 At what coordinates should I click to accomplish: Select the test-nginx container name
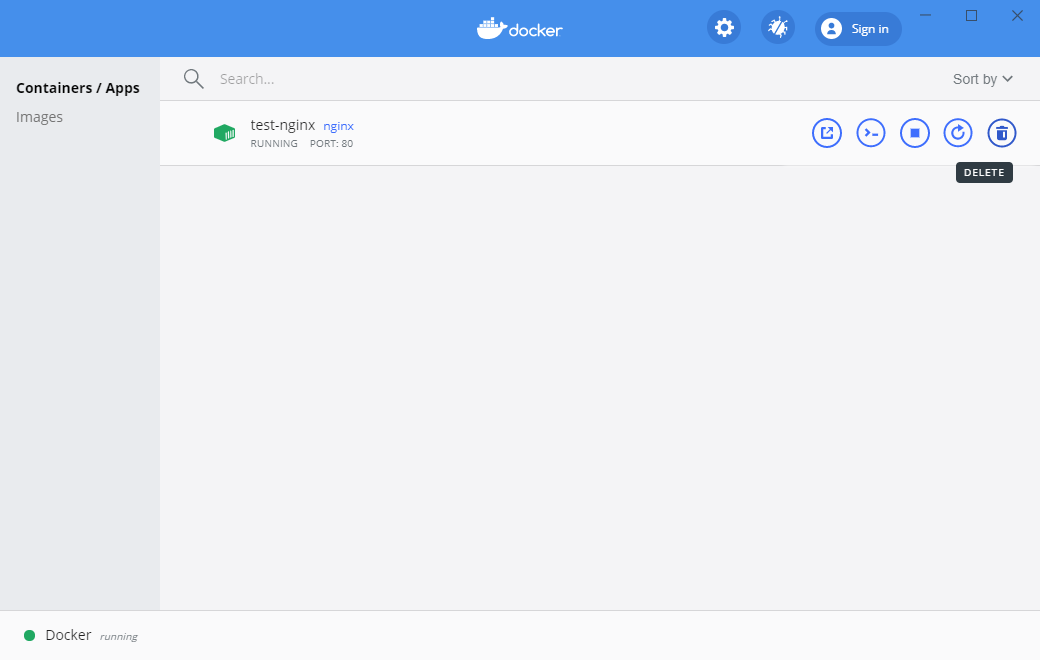[283, 125]
